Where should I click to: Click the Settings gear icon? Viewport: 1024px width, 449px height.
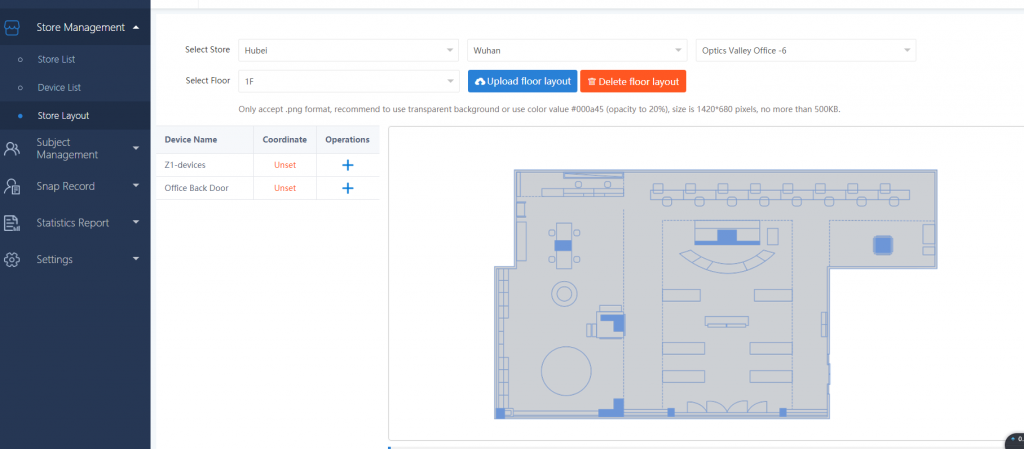pyautogui.click(x=12, y=259)
